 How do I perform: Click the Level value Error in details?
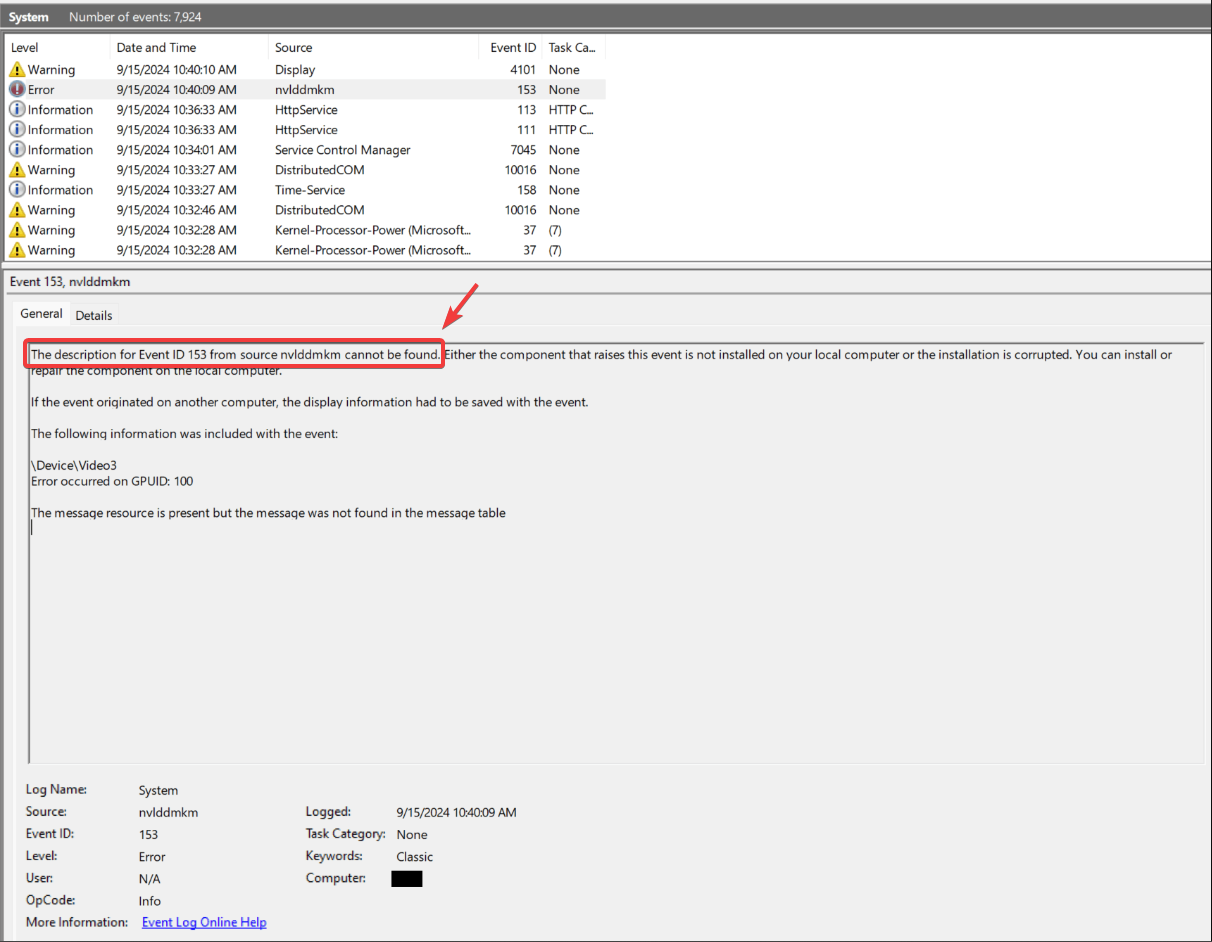(x=152, y=856)
